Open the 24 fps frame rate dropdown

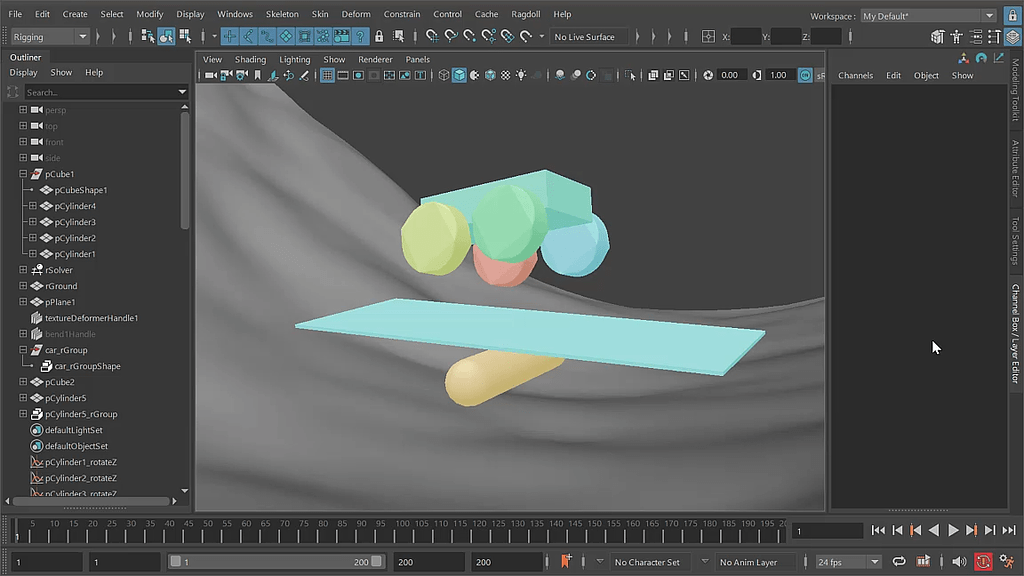[x=848, y=562]
